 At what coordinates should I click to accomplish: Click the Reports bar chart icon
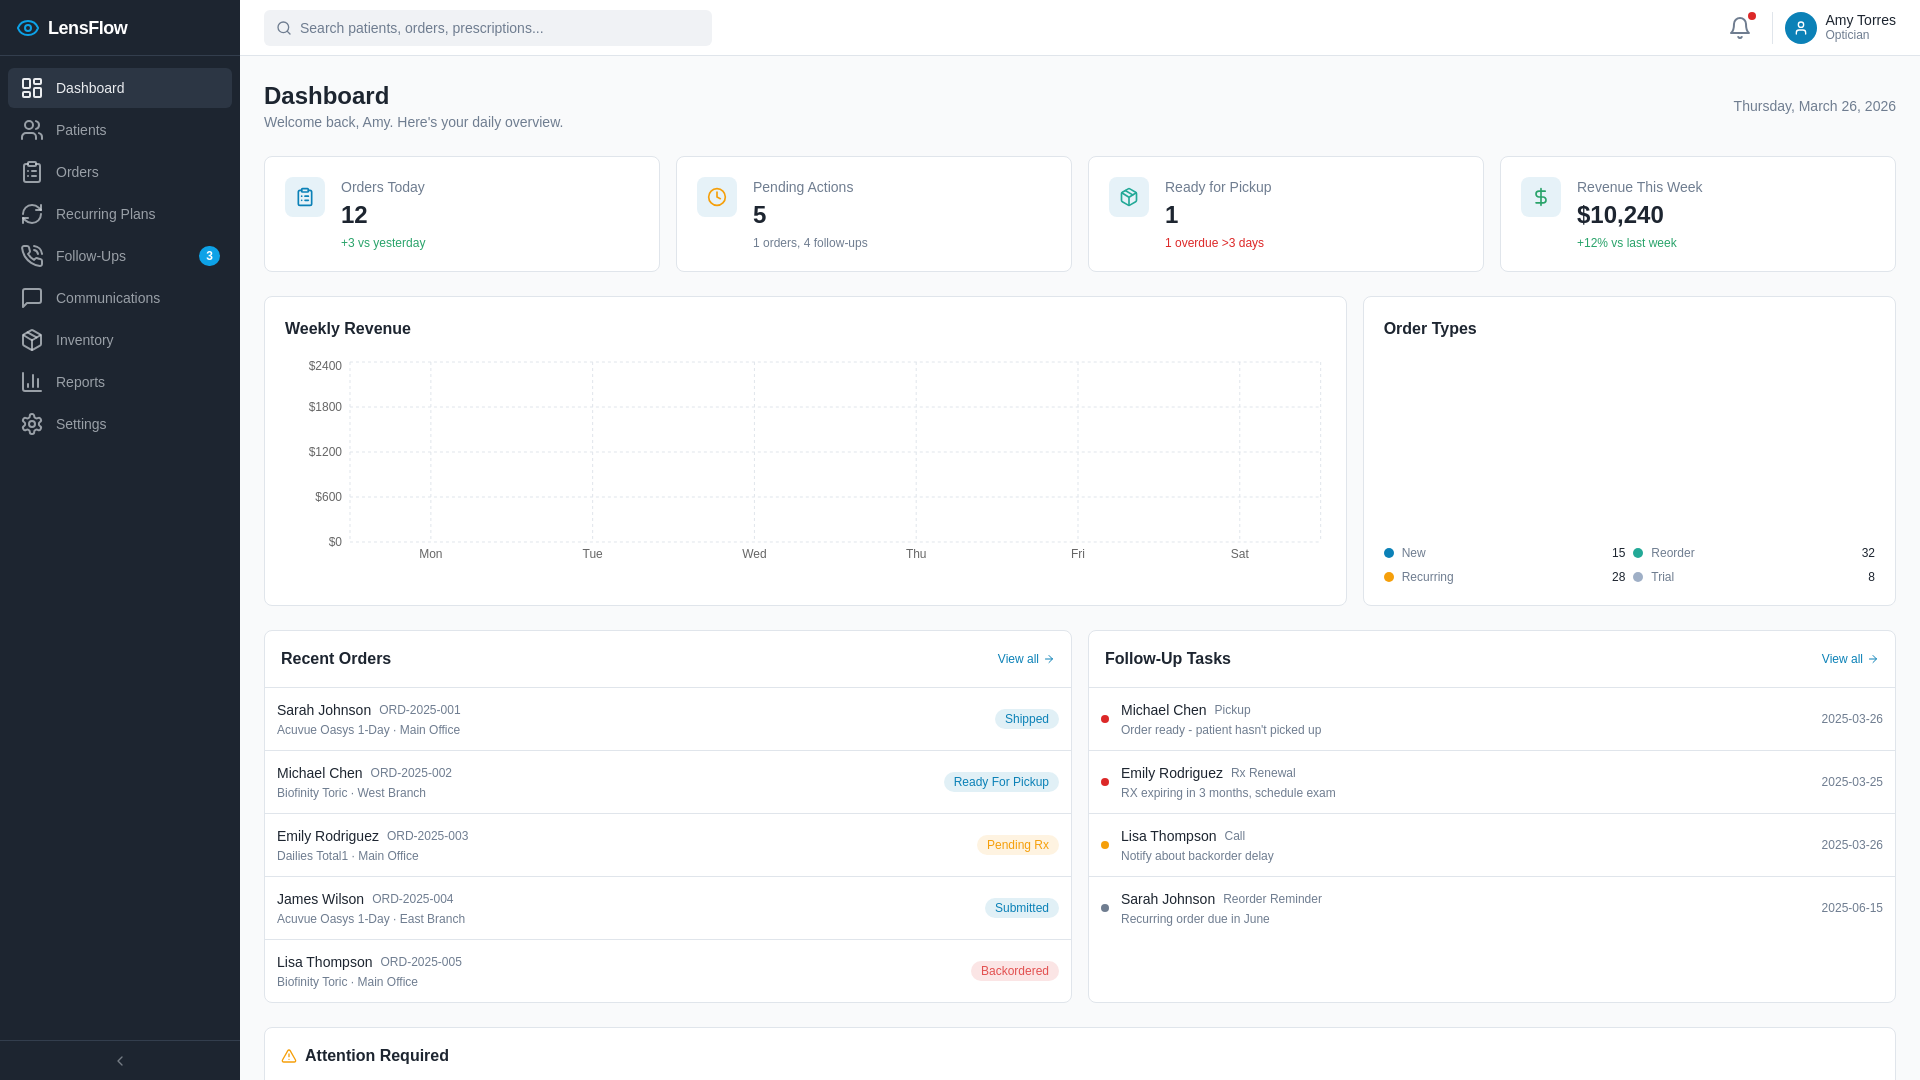(32, 382)
